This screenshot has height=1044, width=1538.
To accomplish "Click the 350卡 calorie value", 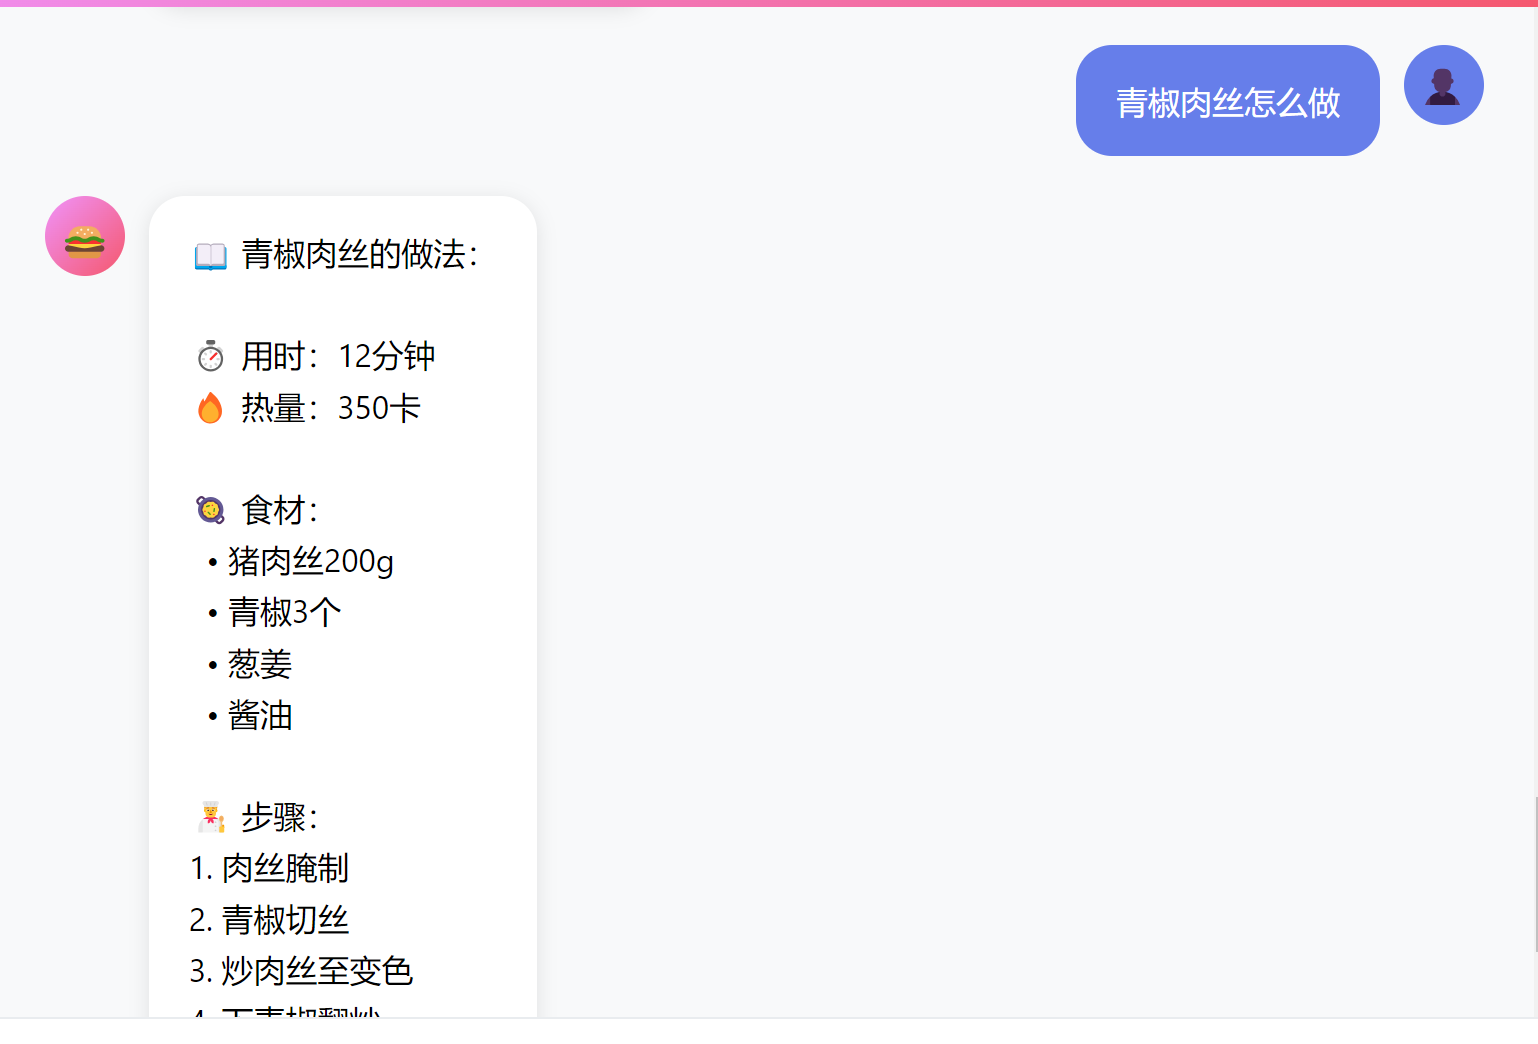I will click(x=378, y=408).
